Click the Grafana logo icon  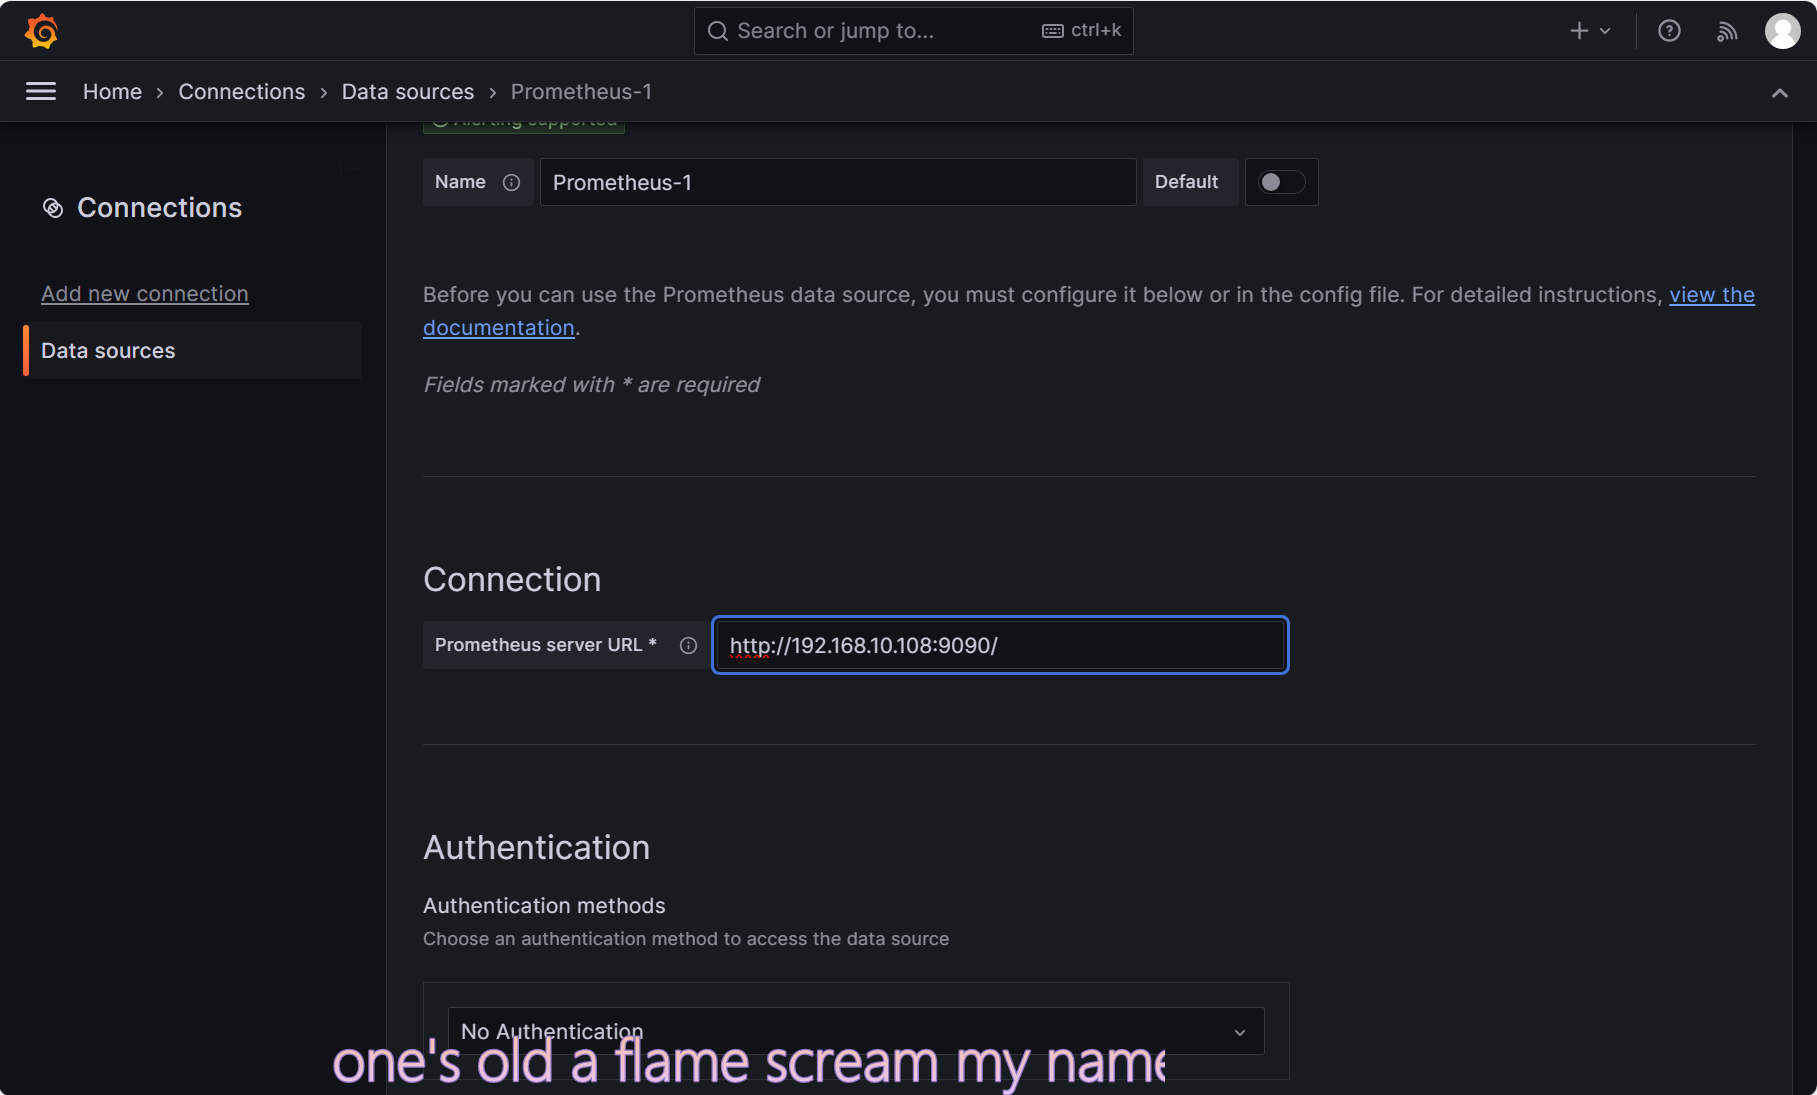(41, 31)
